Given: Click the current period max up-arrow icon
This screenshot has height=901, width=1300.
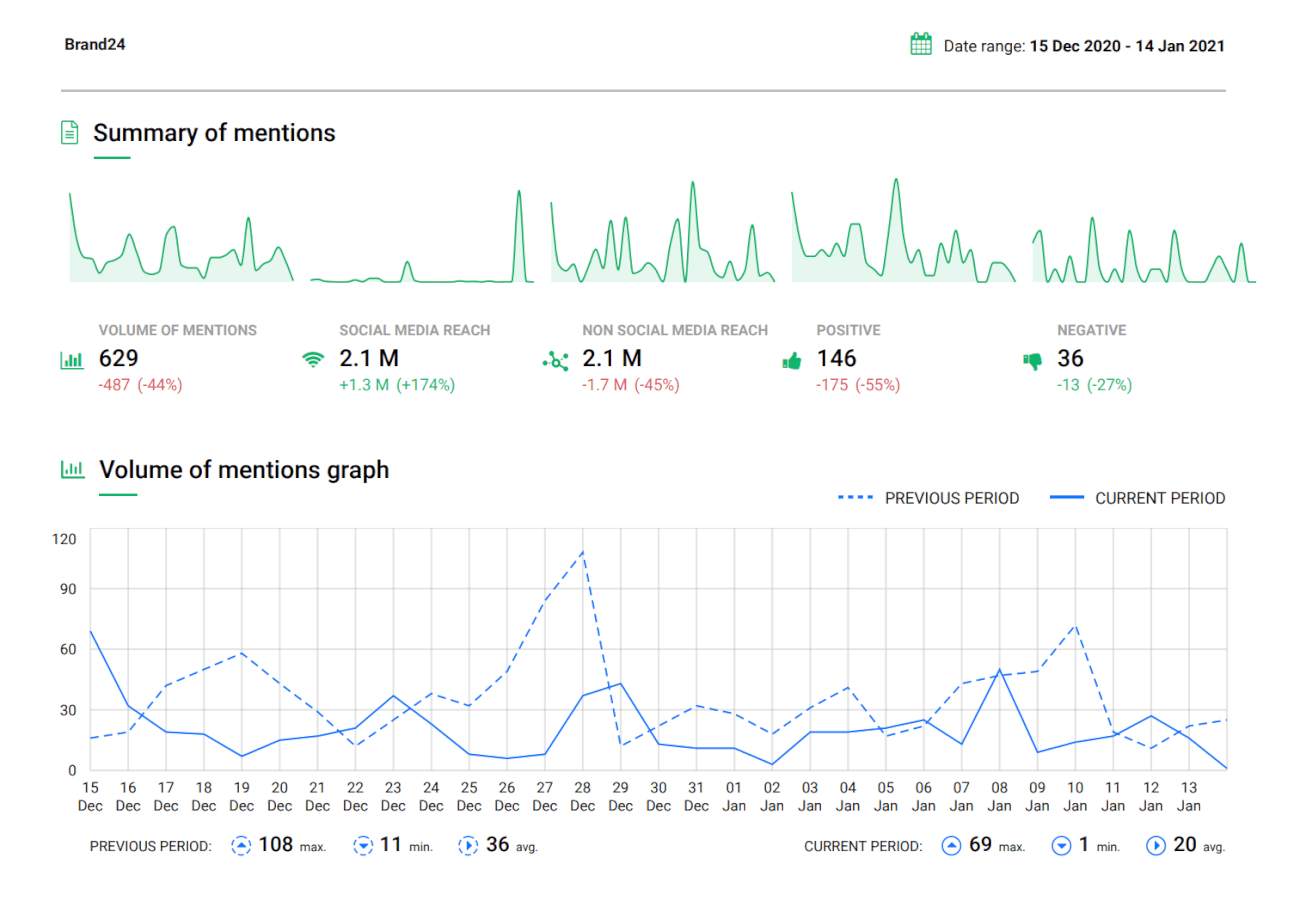Looking at the screenshot, I should [951, 846].
